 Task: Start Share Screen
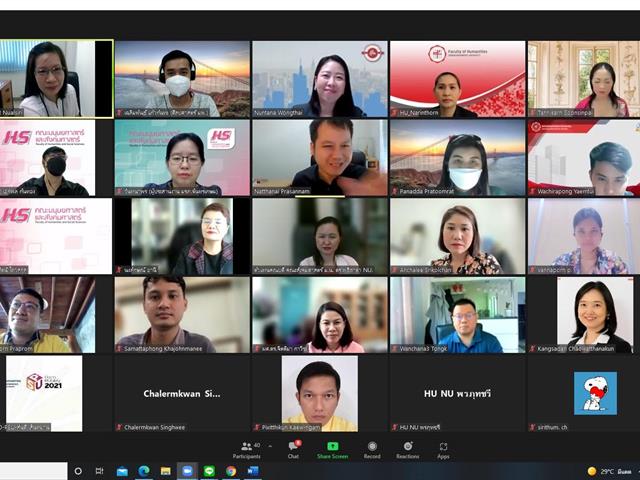pyautogui.click(x=333, y=451)
